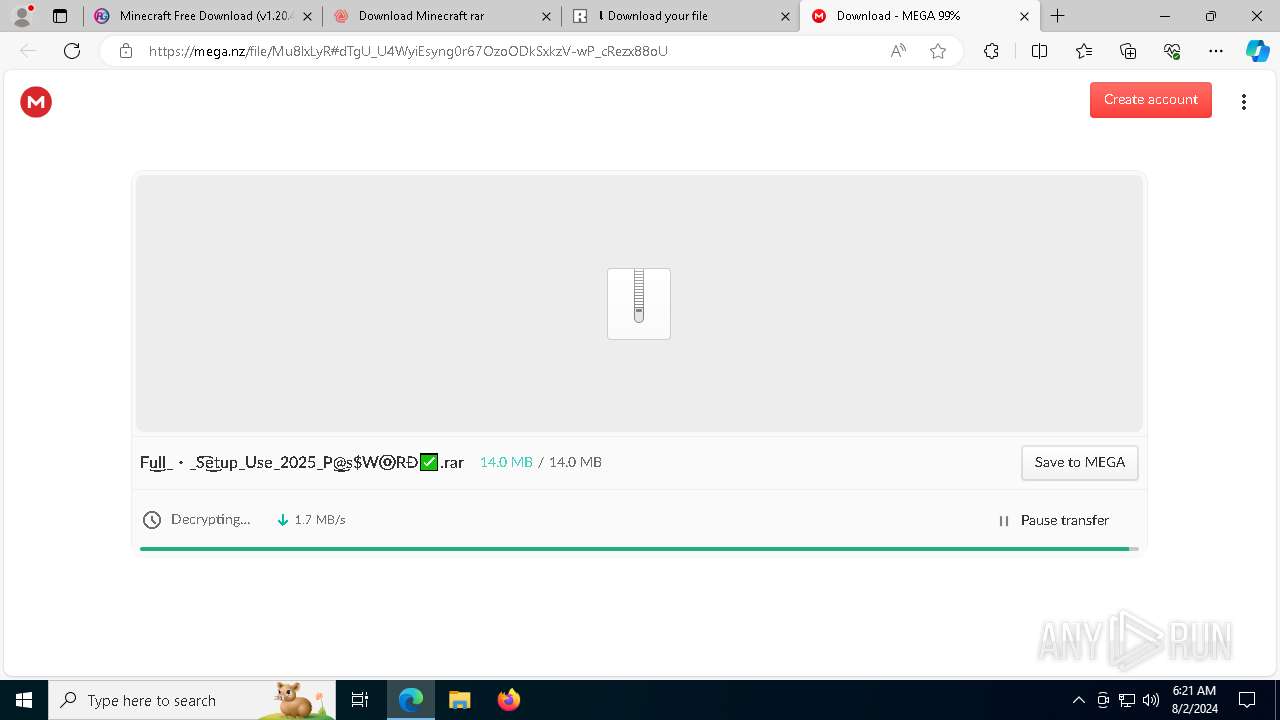Close the Download Minecraft rar tab
This screenshot has height=720, width=1280.
tap(546, 16)
